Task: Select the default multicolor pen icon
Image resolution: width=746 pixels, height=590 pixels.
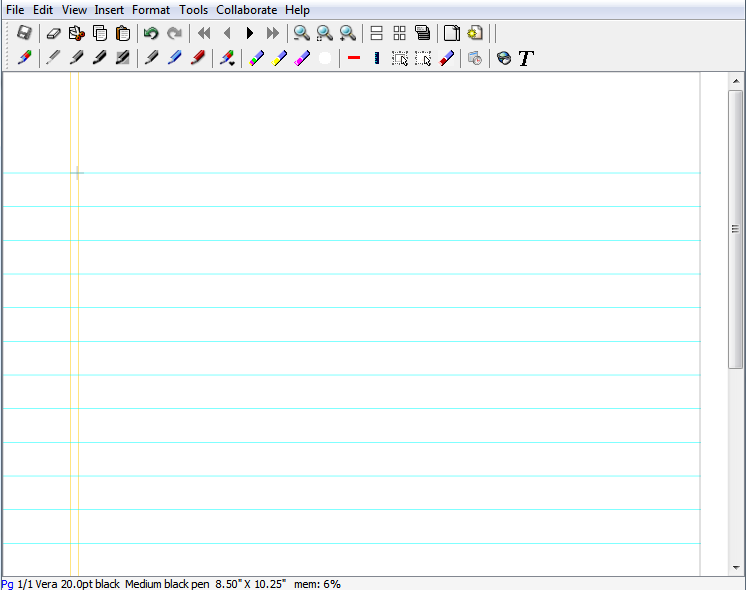Action: [24, 58]
